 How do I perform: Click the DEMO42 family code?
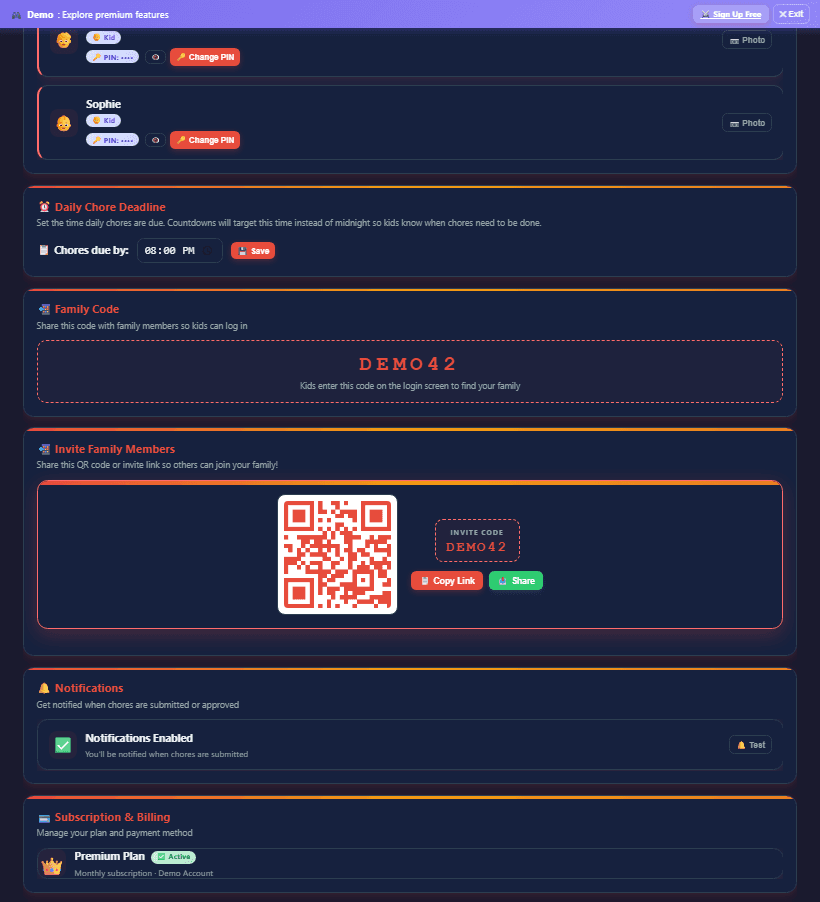click(408, 364)
